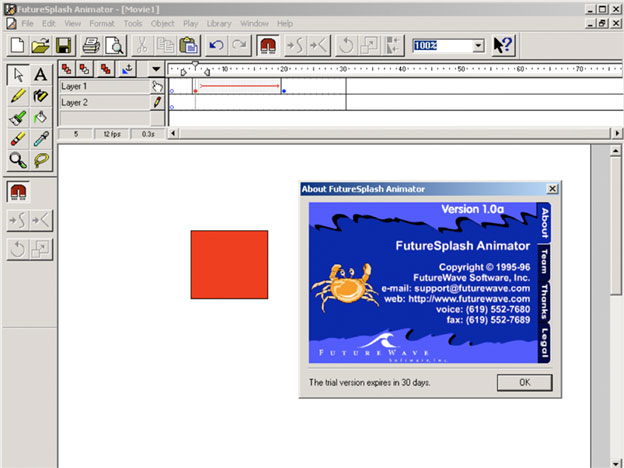Click Straighten icon in main toolbar
The width and height of the screenshot is (624, 468).
[319, 45]
